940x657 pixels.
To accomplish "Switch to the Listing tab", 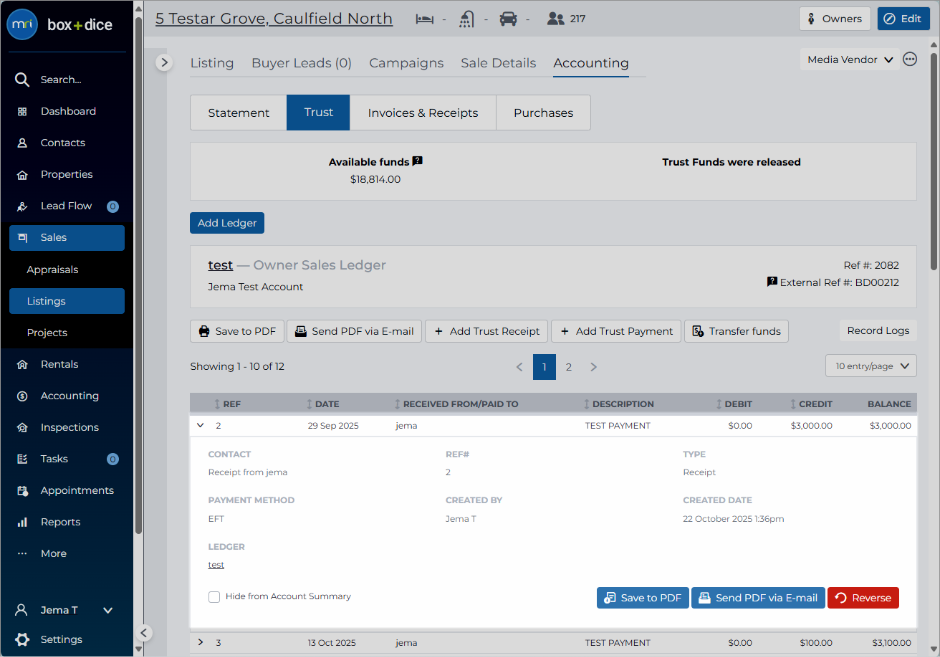I will pos(212,63).
